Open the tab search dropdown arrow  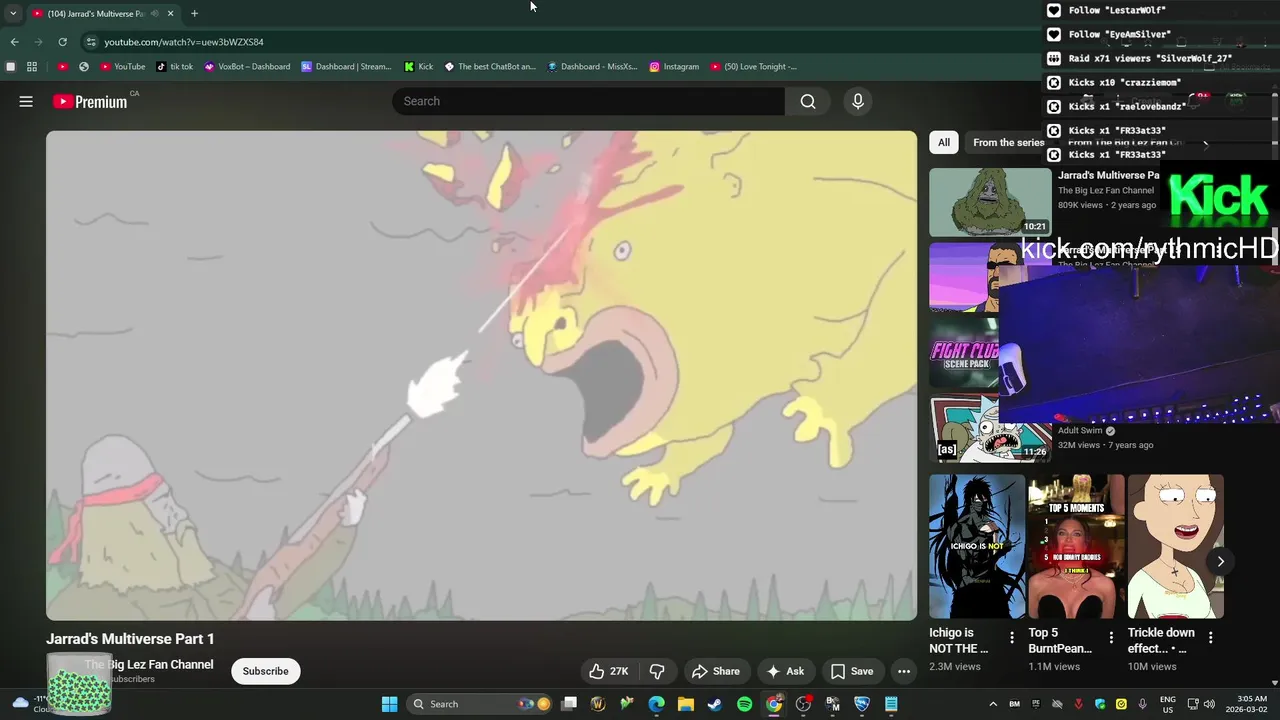coord(13,13)
